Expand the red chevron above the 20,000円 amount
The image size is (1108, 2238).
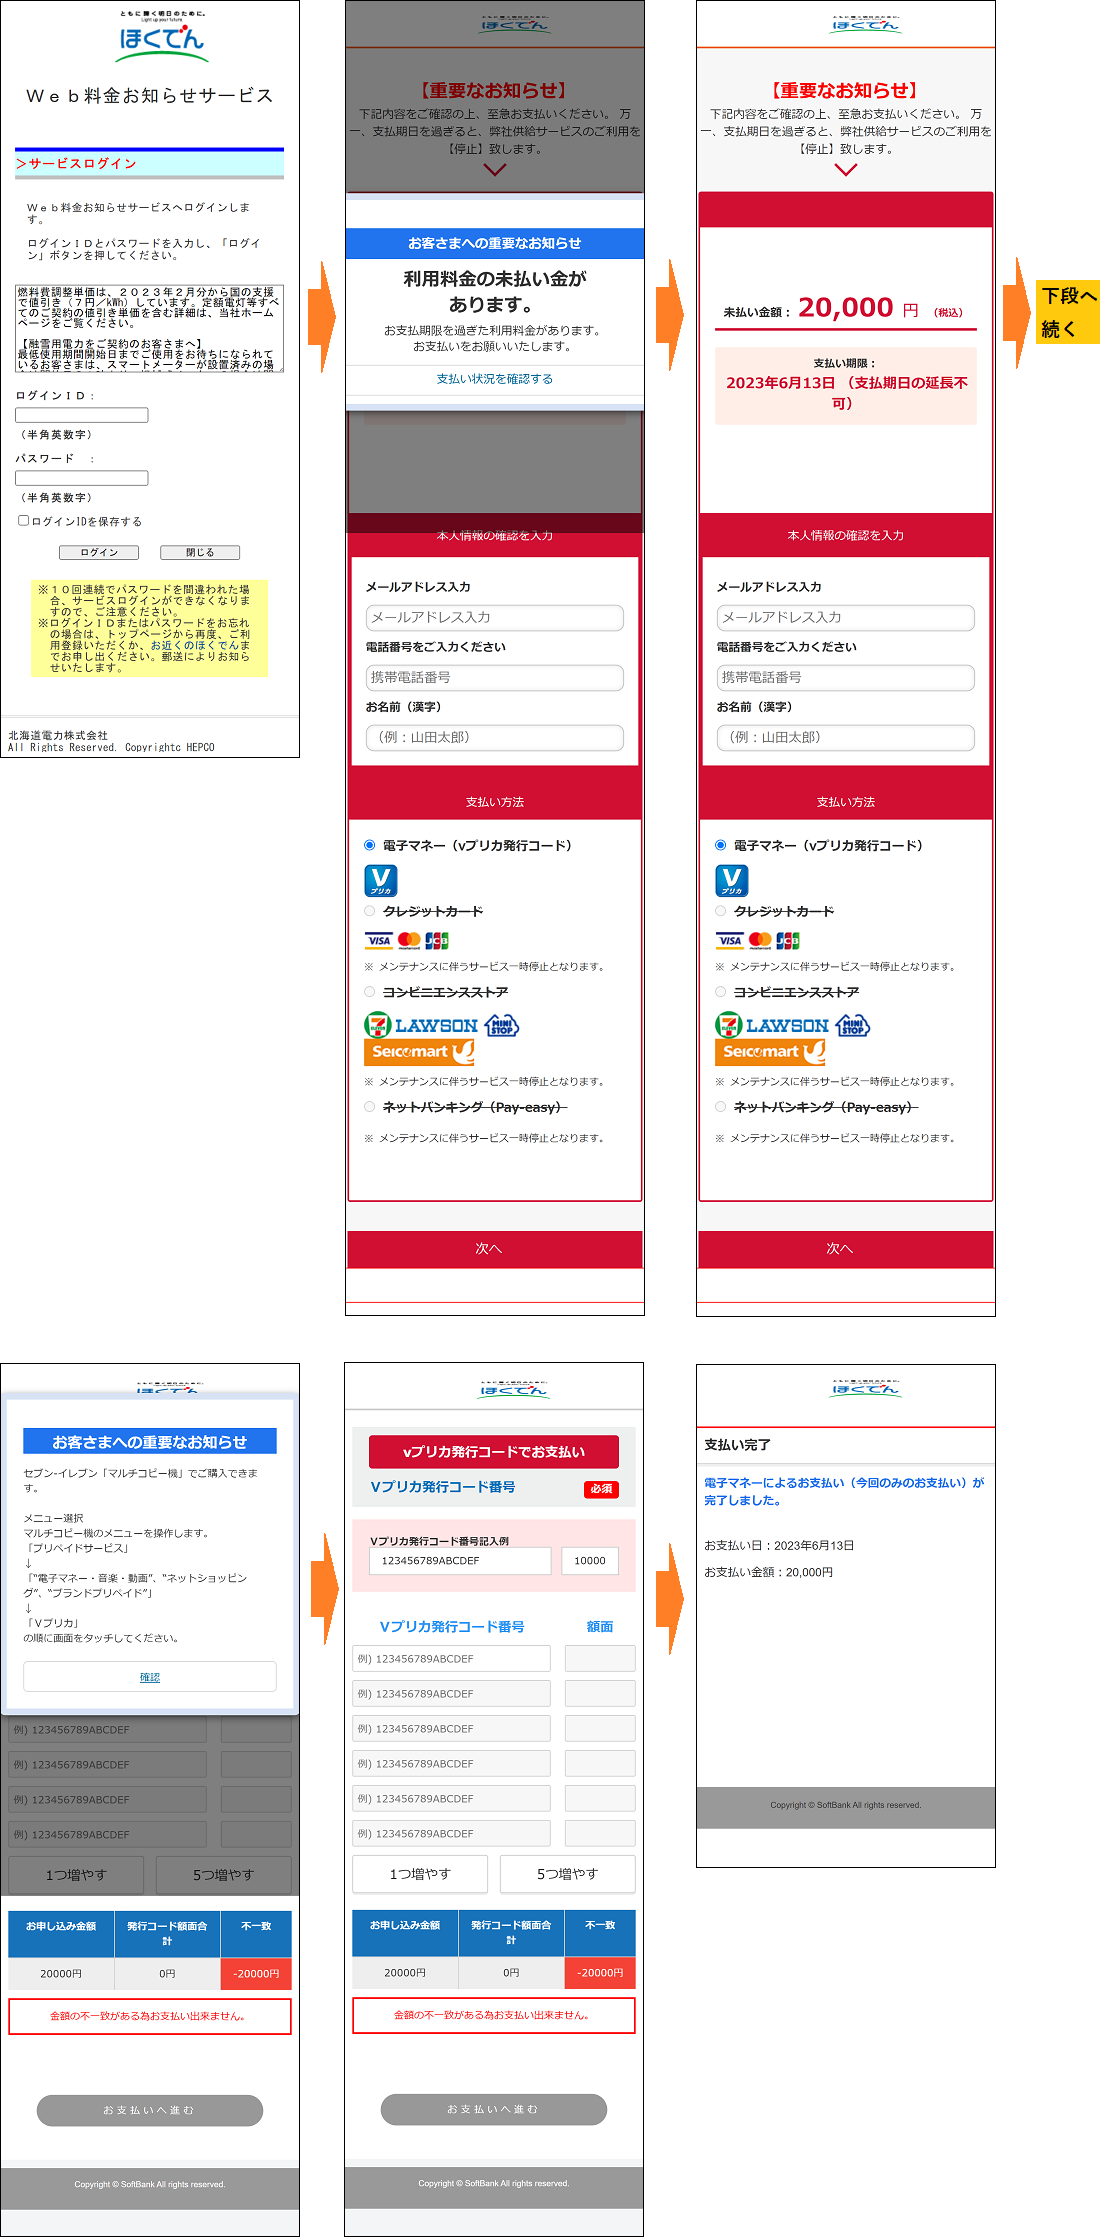coord(845,170)
